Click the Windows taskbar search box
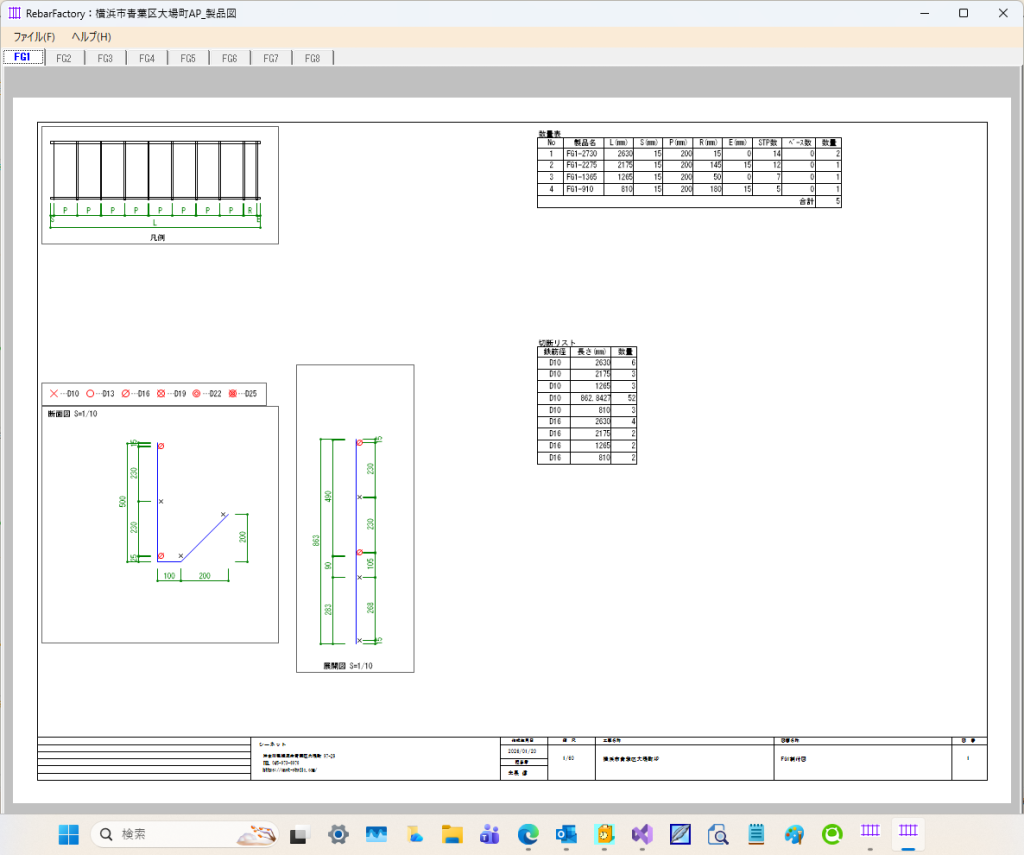The height and width of the screenshot is (855, 1024). click(180, 833)
